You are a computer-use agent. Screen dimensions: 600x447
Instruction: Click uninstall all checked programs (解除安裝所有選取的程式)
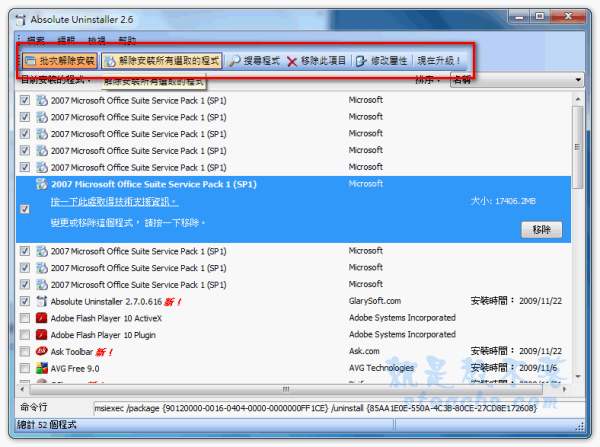[162, 61]
